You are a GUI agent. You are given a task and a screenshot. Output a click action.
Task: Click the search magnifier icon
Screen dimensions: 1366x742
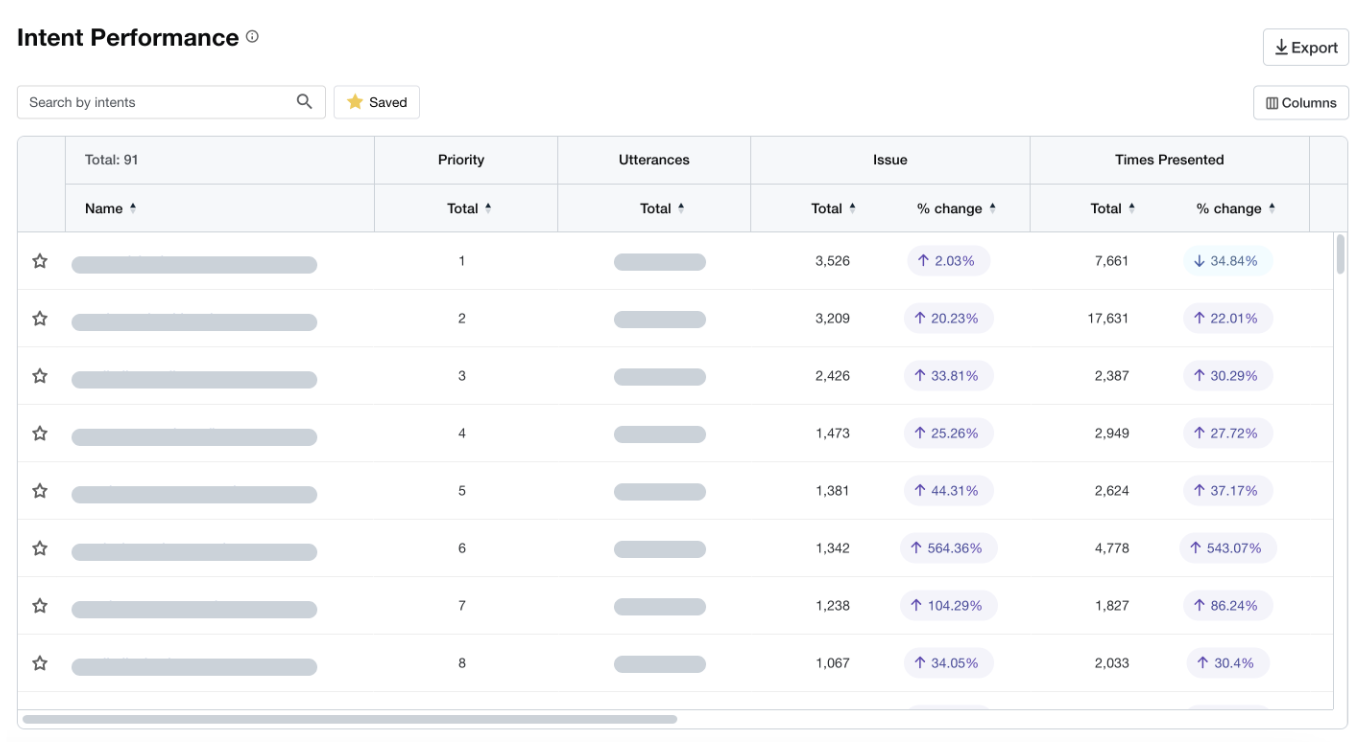pos(304,102)
